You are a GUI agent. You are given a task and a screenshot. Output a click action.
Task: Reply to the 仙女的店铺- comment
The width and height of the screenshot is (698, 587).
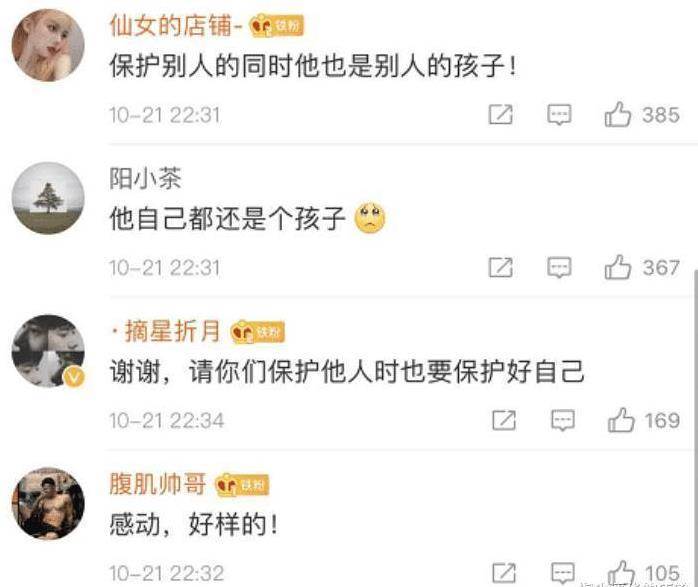(x=559, y=115)
